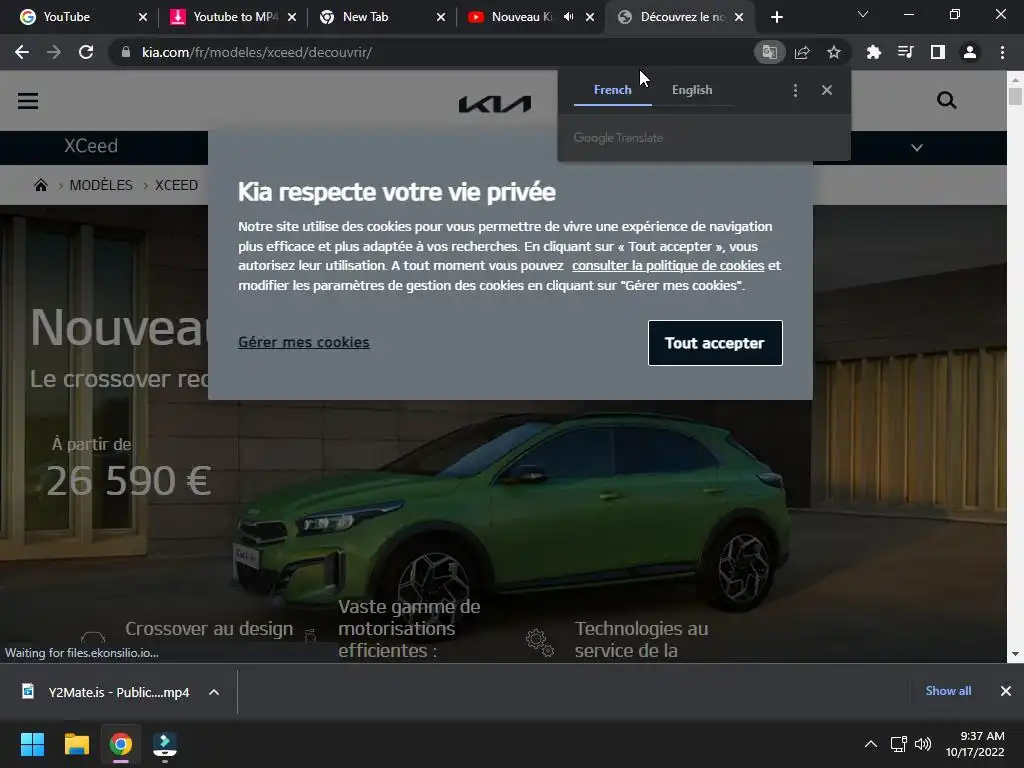Open options for Y2Mate download item
The height and width of the screenshot is (768, 1024).
(x=214, y=692)
